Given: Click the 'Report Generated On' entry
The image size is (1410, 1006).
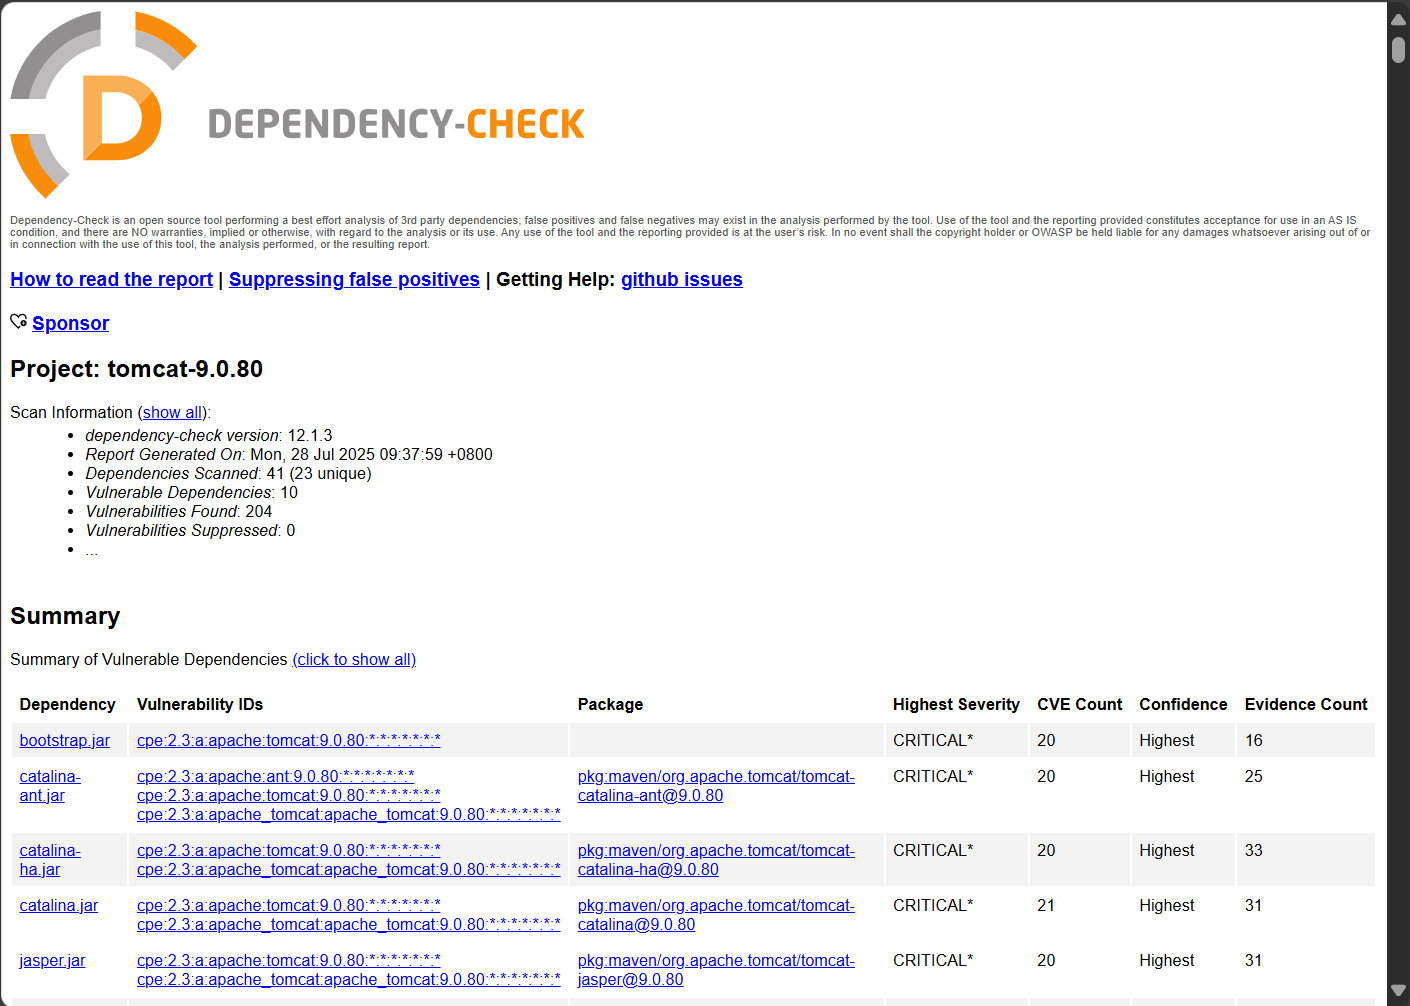Looking at the screenshot, I should (x=289, y=454).
